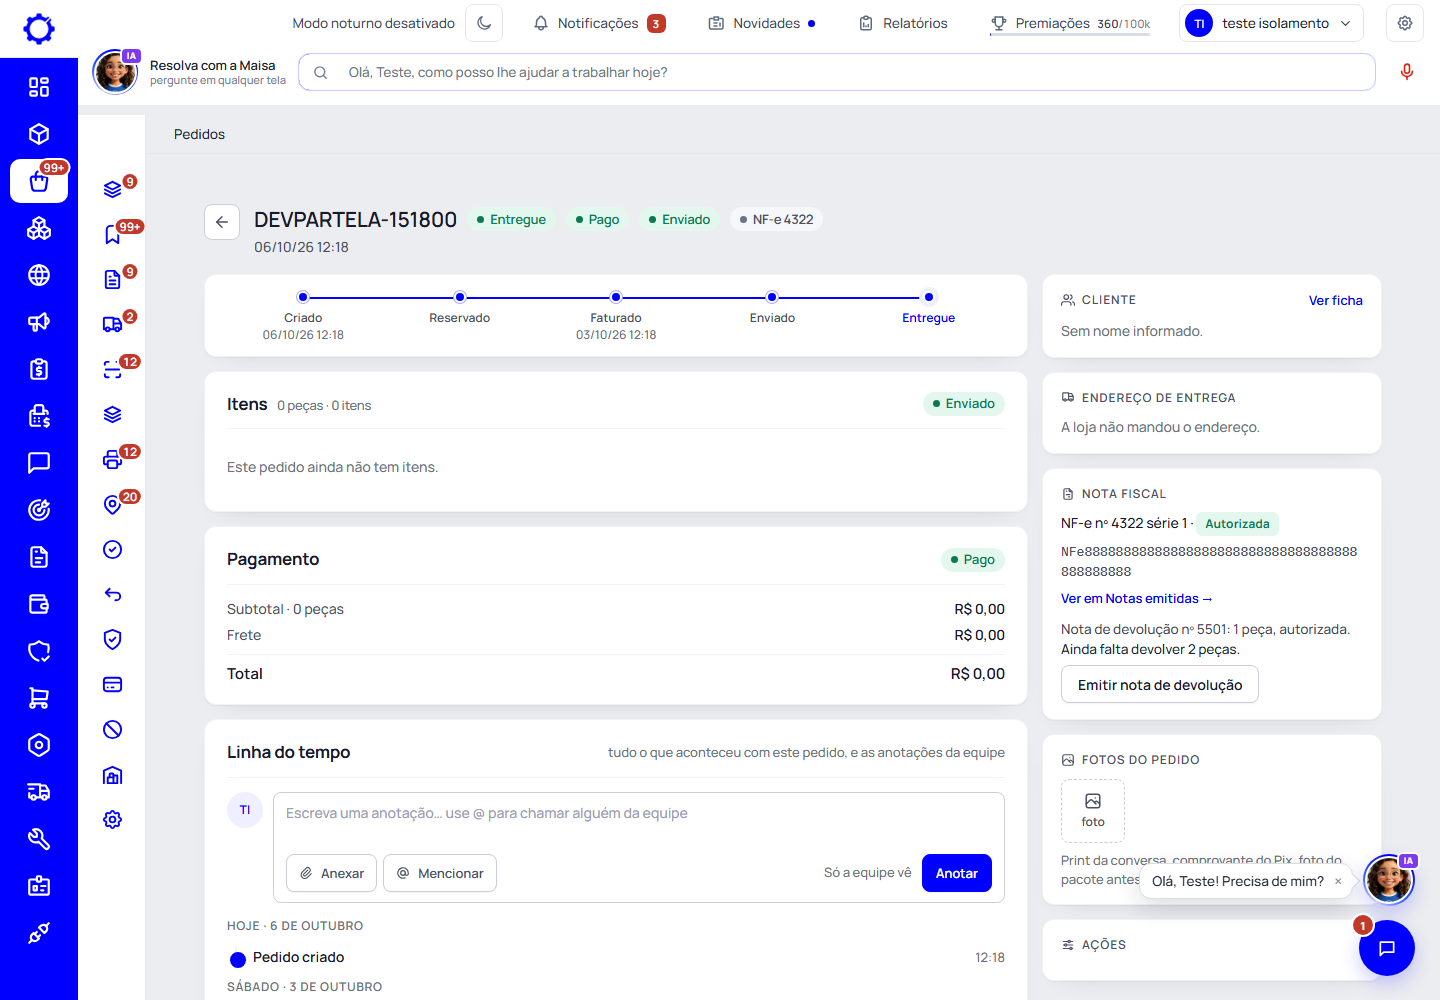
Task: Open Notificações in the top bar
Action: pyautogui.click(x=599, y=23)
